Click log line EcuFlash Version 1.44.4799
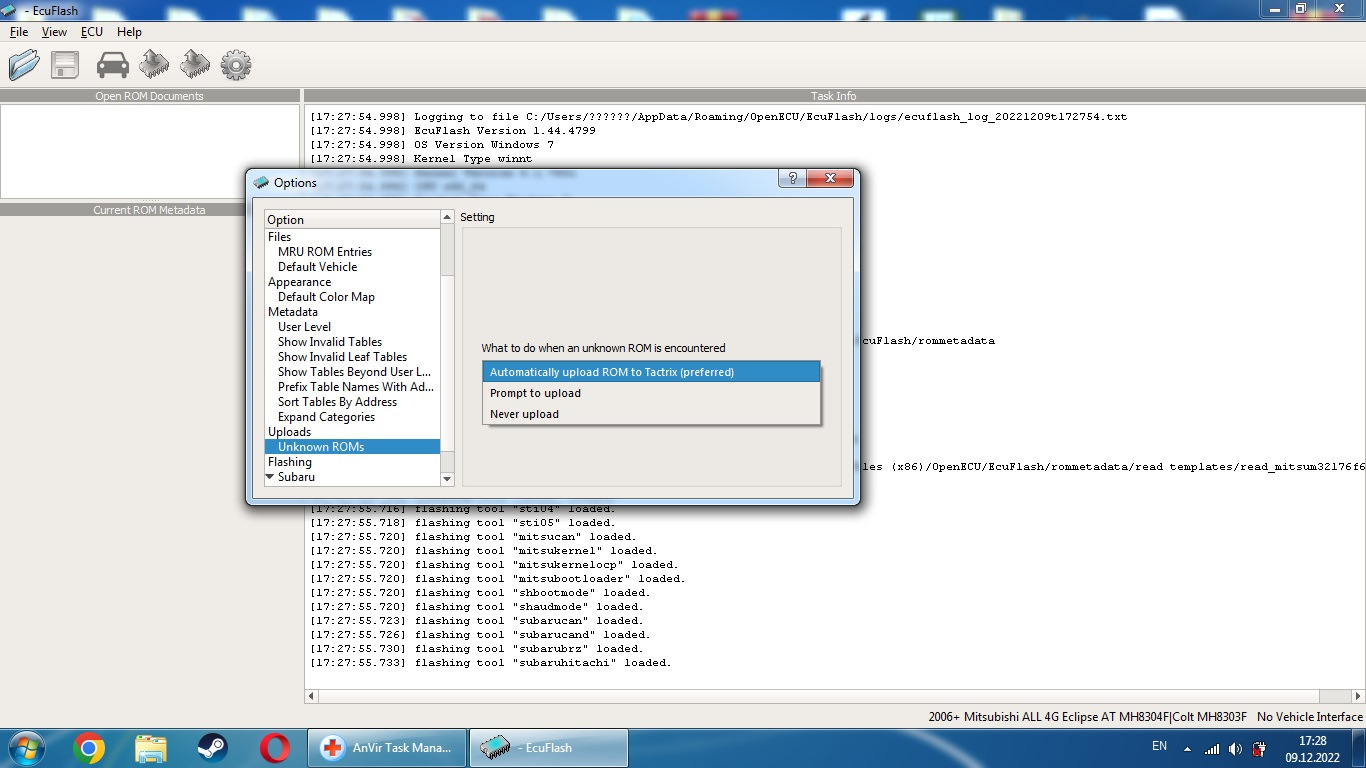Image resolution: width=1366 pixels, height=768 pixels. click(453, 131)
